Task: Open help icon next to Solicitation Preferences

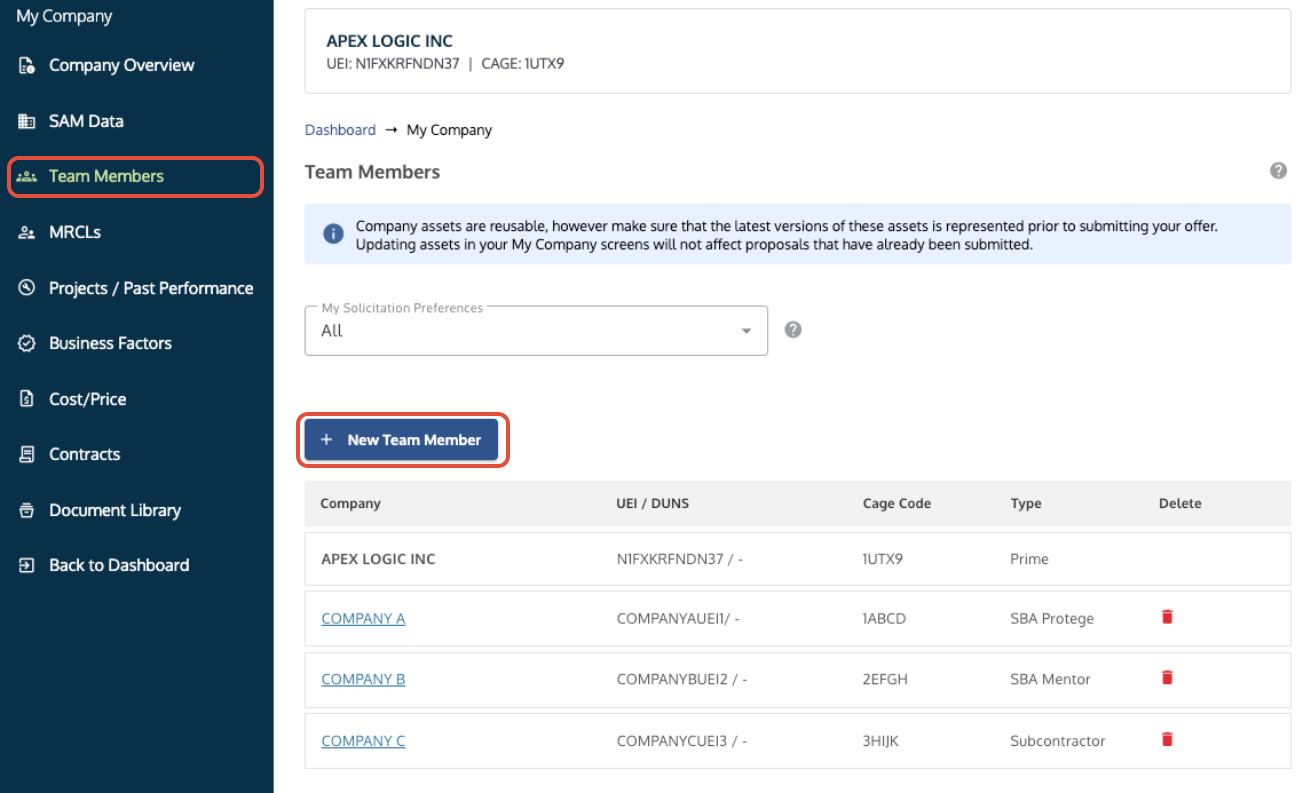Action: coord(793,330)
